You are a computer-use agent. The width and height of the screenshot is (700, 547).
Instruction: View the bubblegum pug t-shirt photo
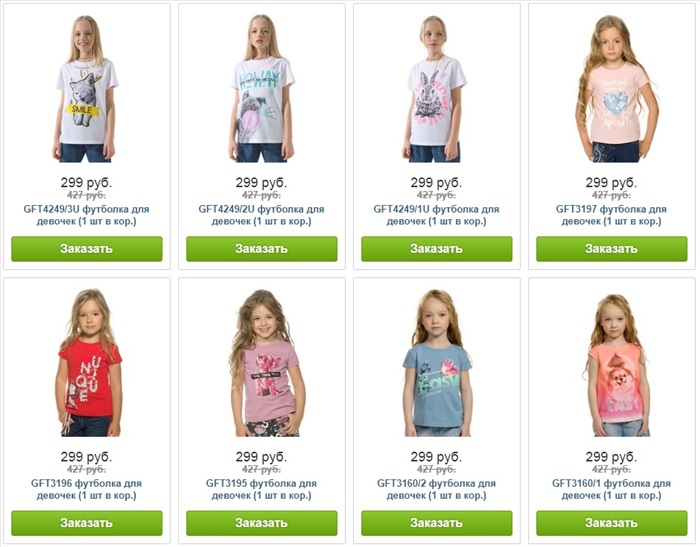(262, 88)
